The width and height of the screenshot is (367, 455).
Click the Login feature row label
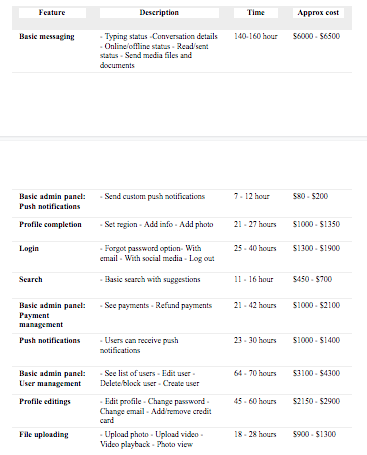click(29, 248)
